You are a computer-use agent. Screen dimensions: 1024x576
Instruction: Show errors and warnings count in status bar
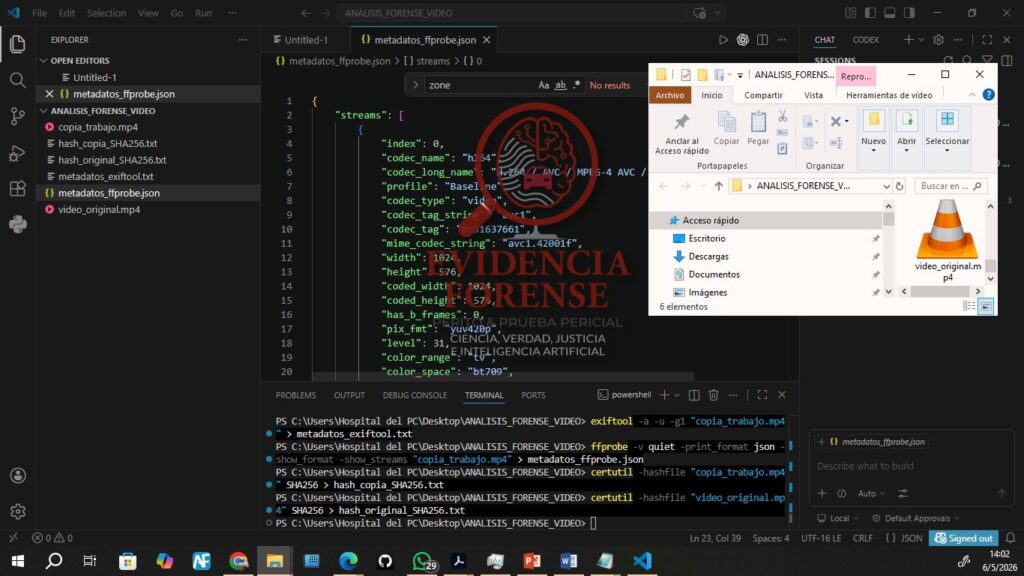(52, 538)
